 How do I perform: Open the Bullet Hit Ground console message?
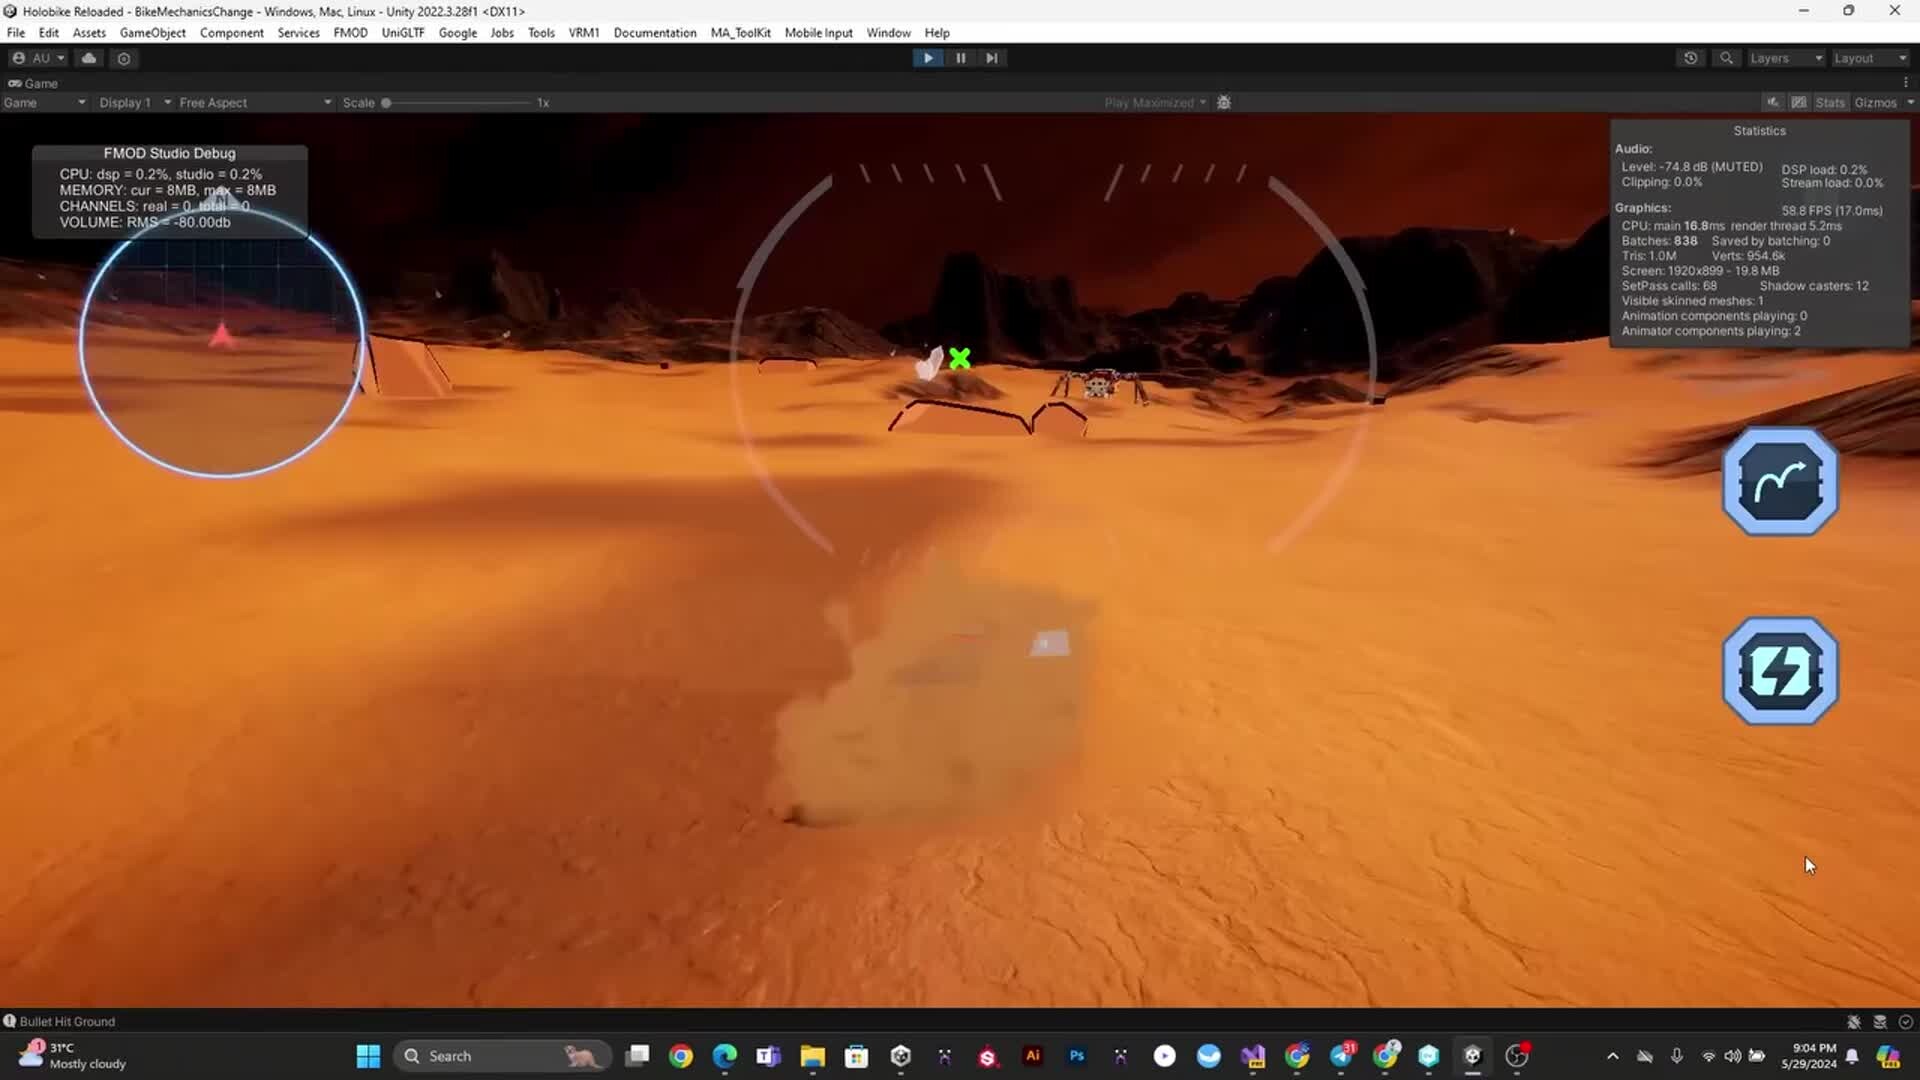click(x=66, y=1021)
